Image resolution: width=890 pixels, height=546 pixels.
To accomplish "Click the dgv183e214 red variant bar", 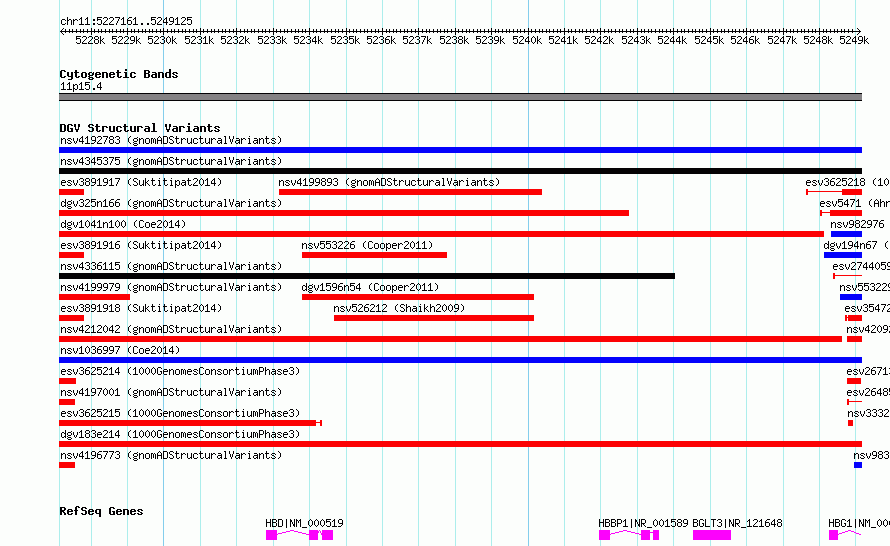I will (x=460, y=444).
